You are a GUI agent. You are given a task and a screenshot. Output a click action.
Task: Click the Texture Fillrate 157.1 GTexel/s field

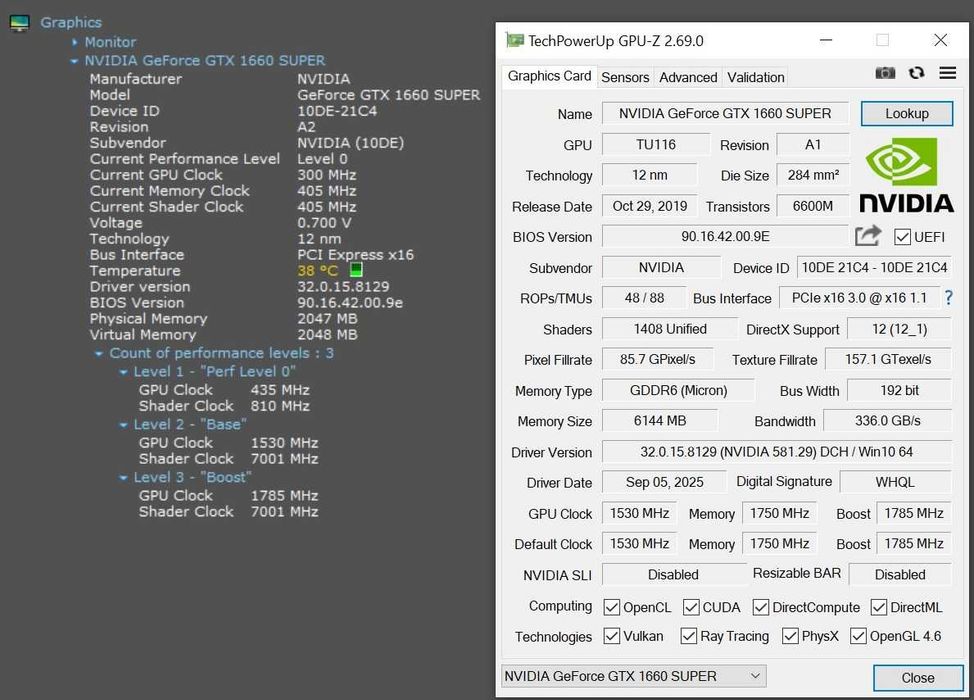pyautogui.click(x=888, y=360)
